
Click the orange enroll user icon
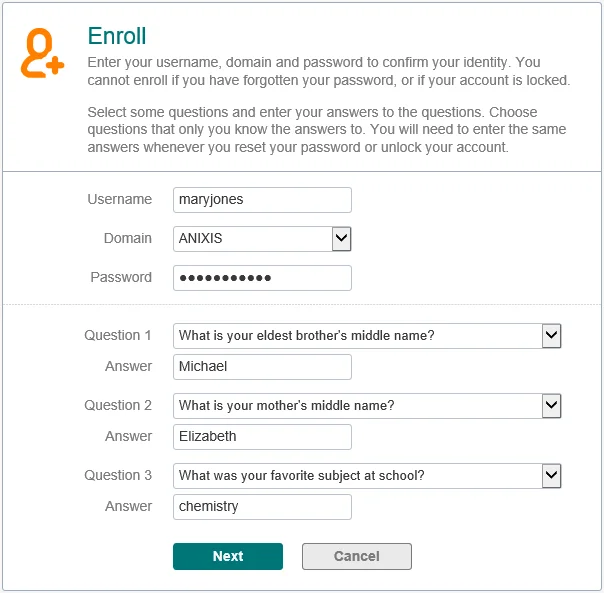[x=42, y=53]
